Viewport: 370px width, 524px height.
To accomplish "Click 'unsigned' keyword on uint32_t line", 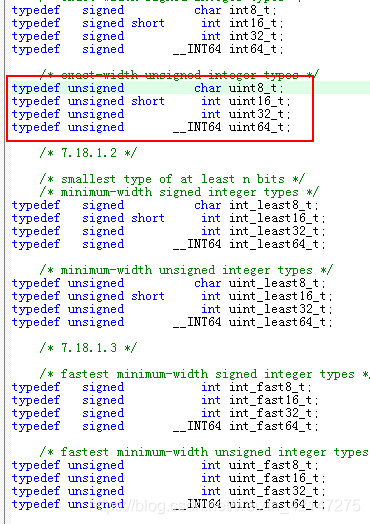I will pos(96,114).
